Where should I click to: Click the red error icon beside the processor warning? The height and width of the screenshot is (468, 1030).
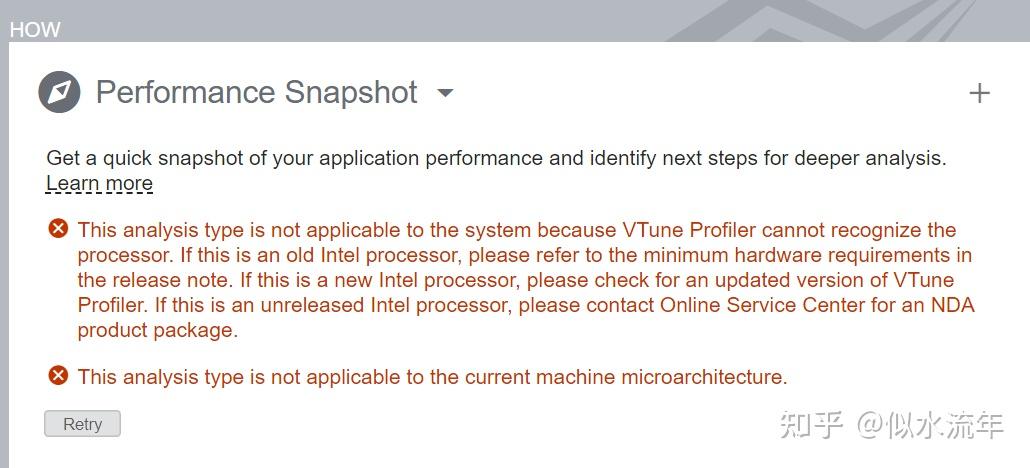click(59, 229)
